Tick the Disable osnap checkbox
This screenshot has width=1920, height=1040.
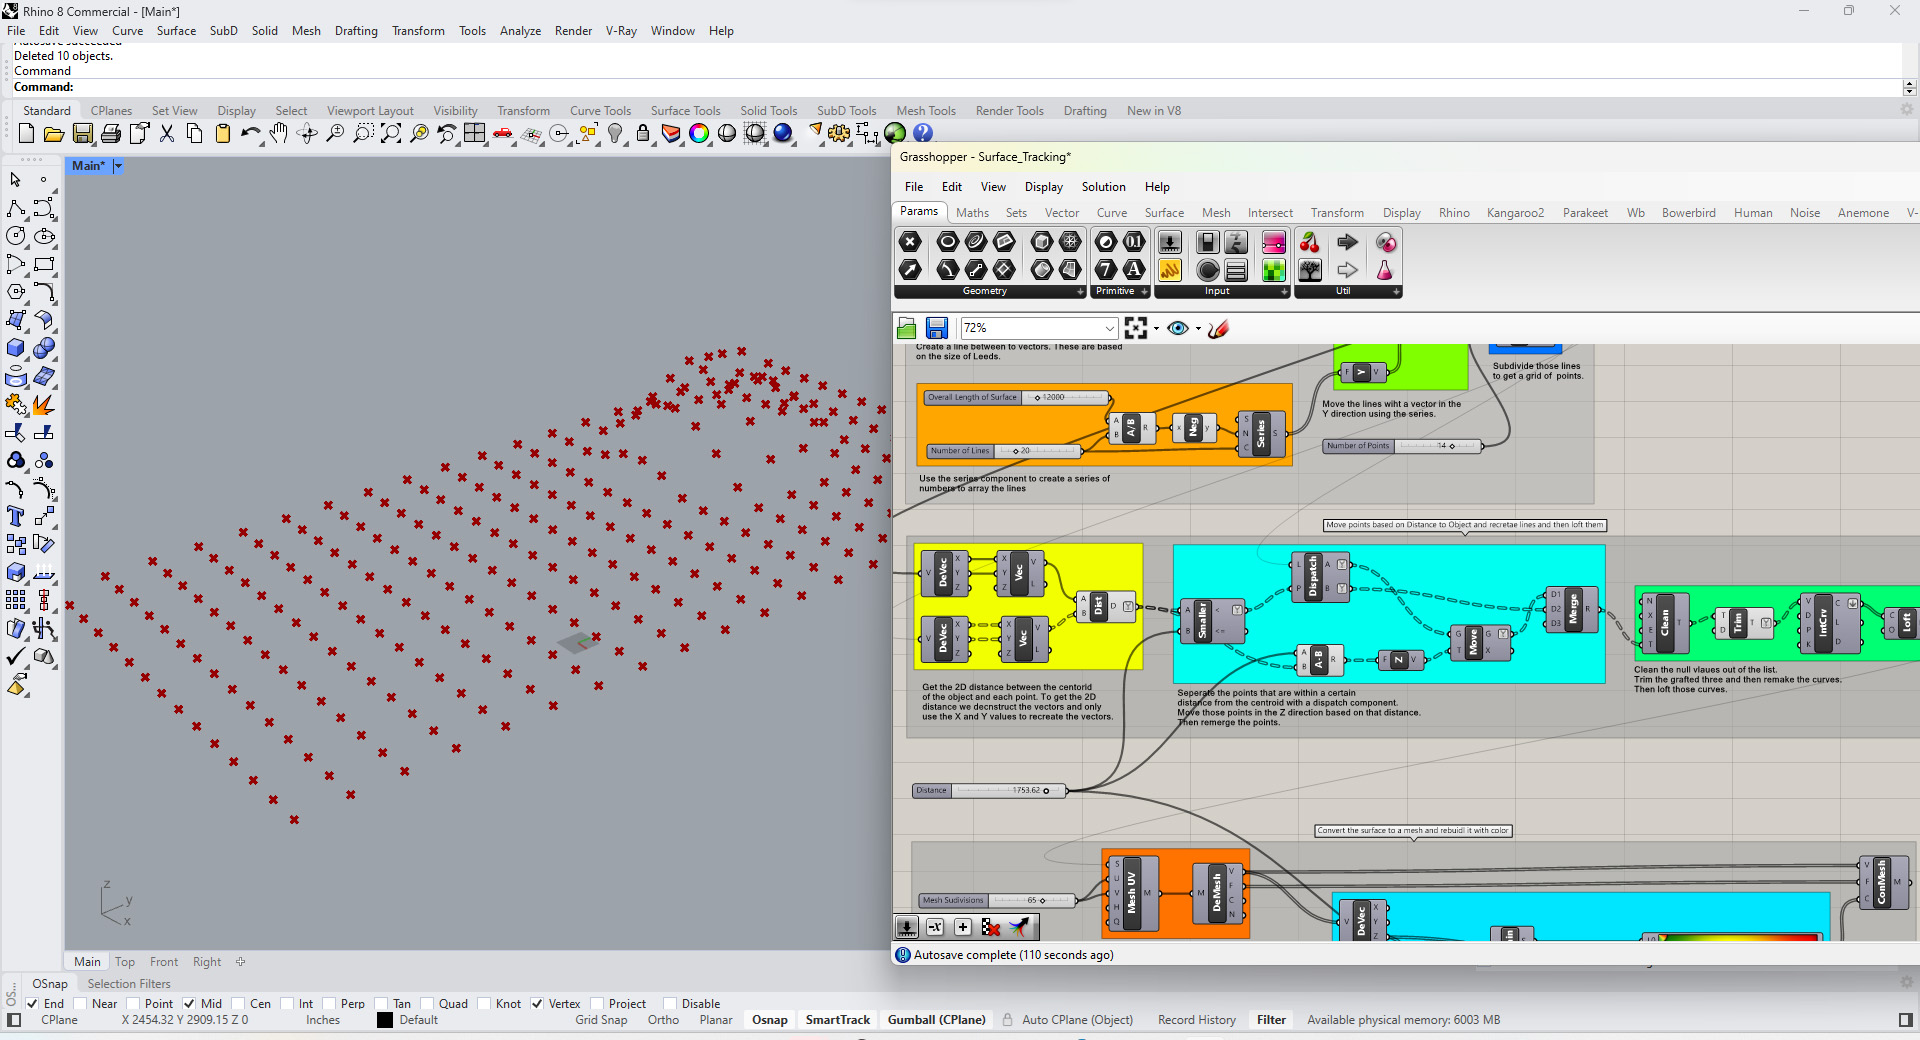(670, 1004)
